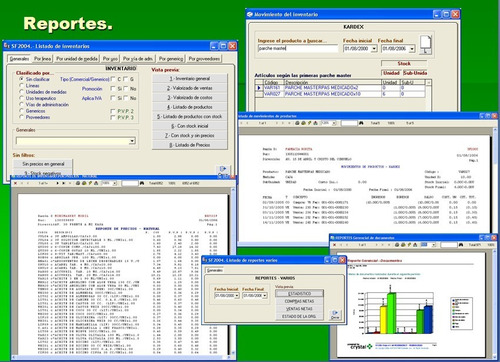Viewport: 500px width, 362px height.
Task: Open Fecha Final dropdown in reportes varios
Action: pyautogui.click(x=265, y=296)
